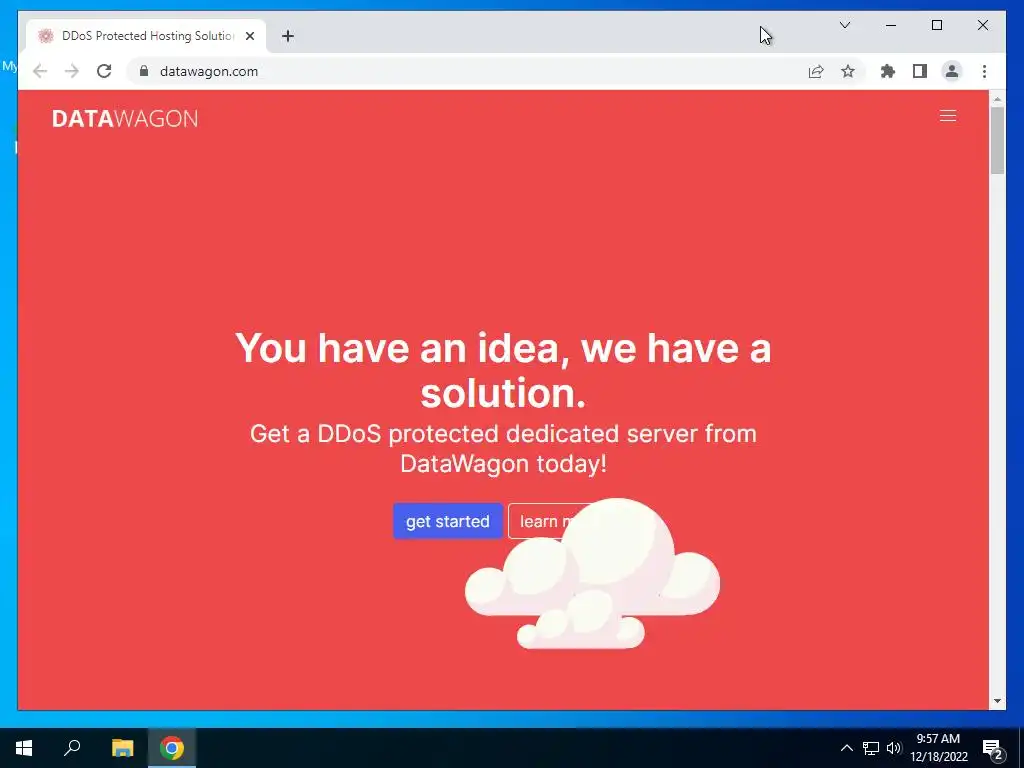Click the vertical scrollbar thumb
Viewport: 1024px width, 768px height.
(997, 140)
